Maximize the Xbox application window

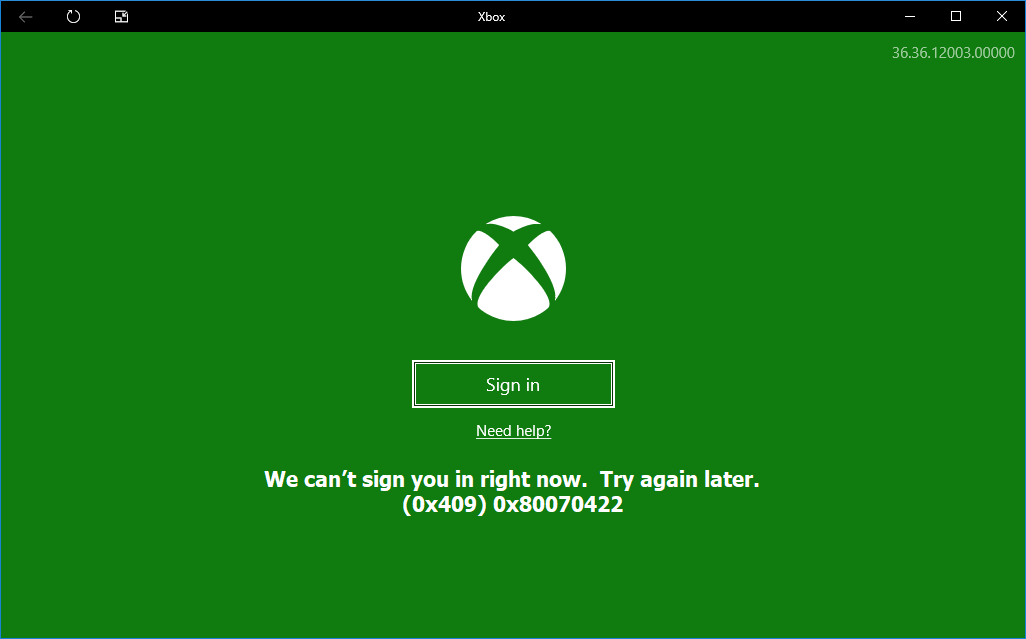tap(955, 16)
